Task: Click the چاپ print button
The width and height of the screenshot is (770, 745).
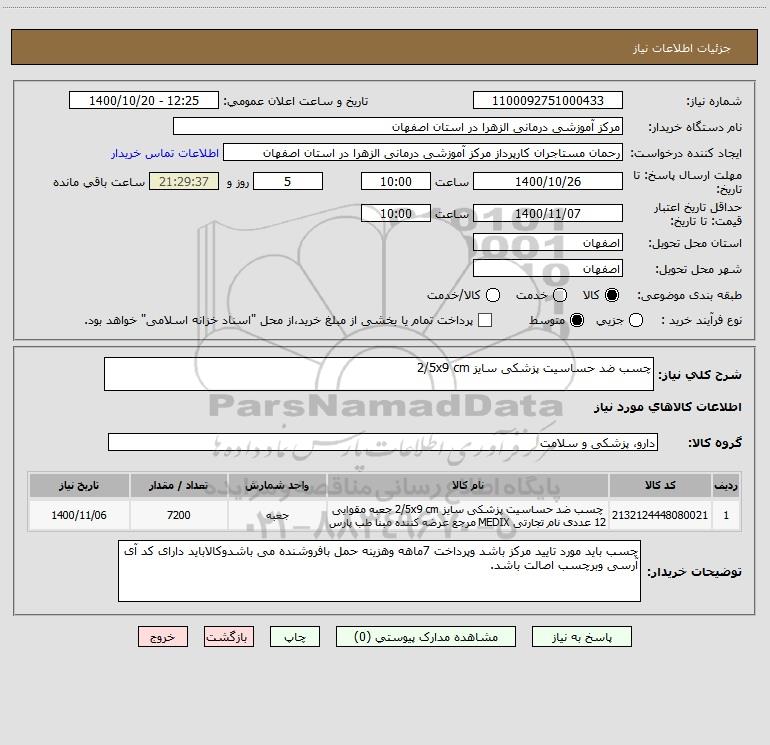Action: 295,637
